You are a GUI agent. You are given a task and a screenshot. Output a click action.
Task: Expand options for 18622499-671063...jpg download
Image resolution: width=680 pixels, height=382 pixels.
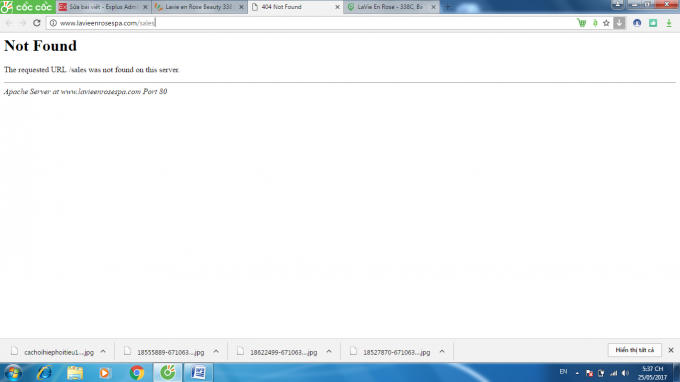pos(329,352)
